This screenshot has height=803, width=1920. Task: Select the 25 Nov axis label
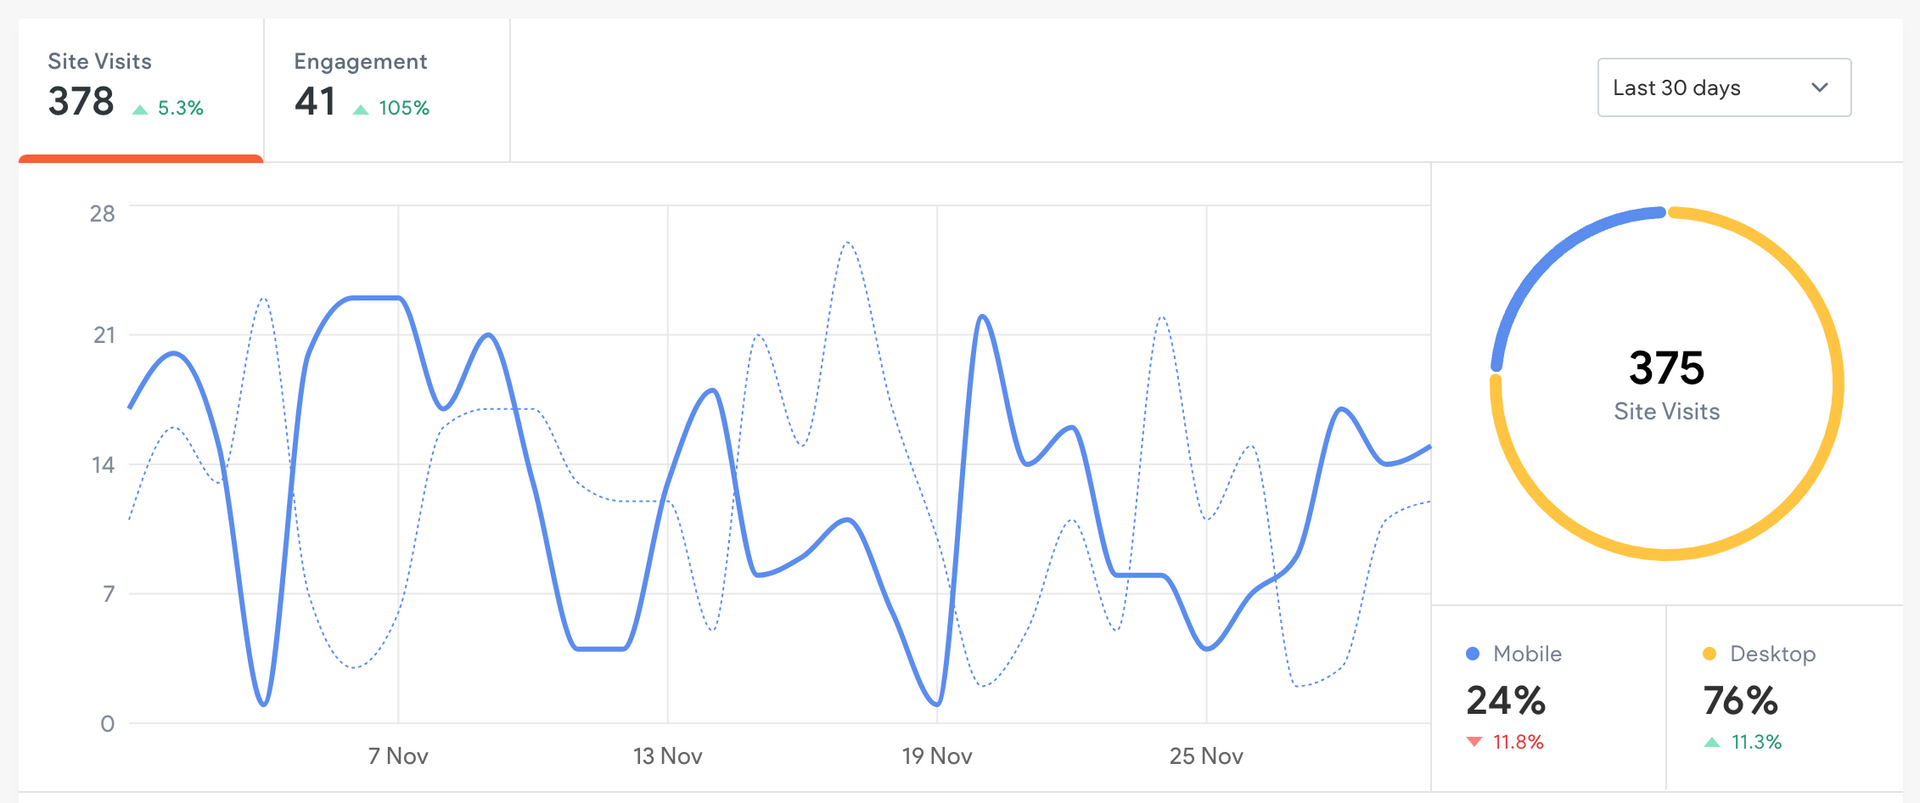pos(1206,756)
